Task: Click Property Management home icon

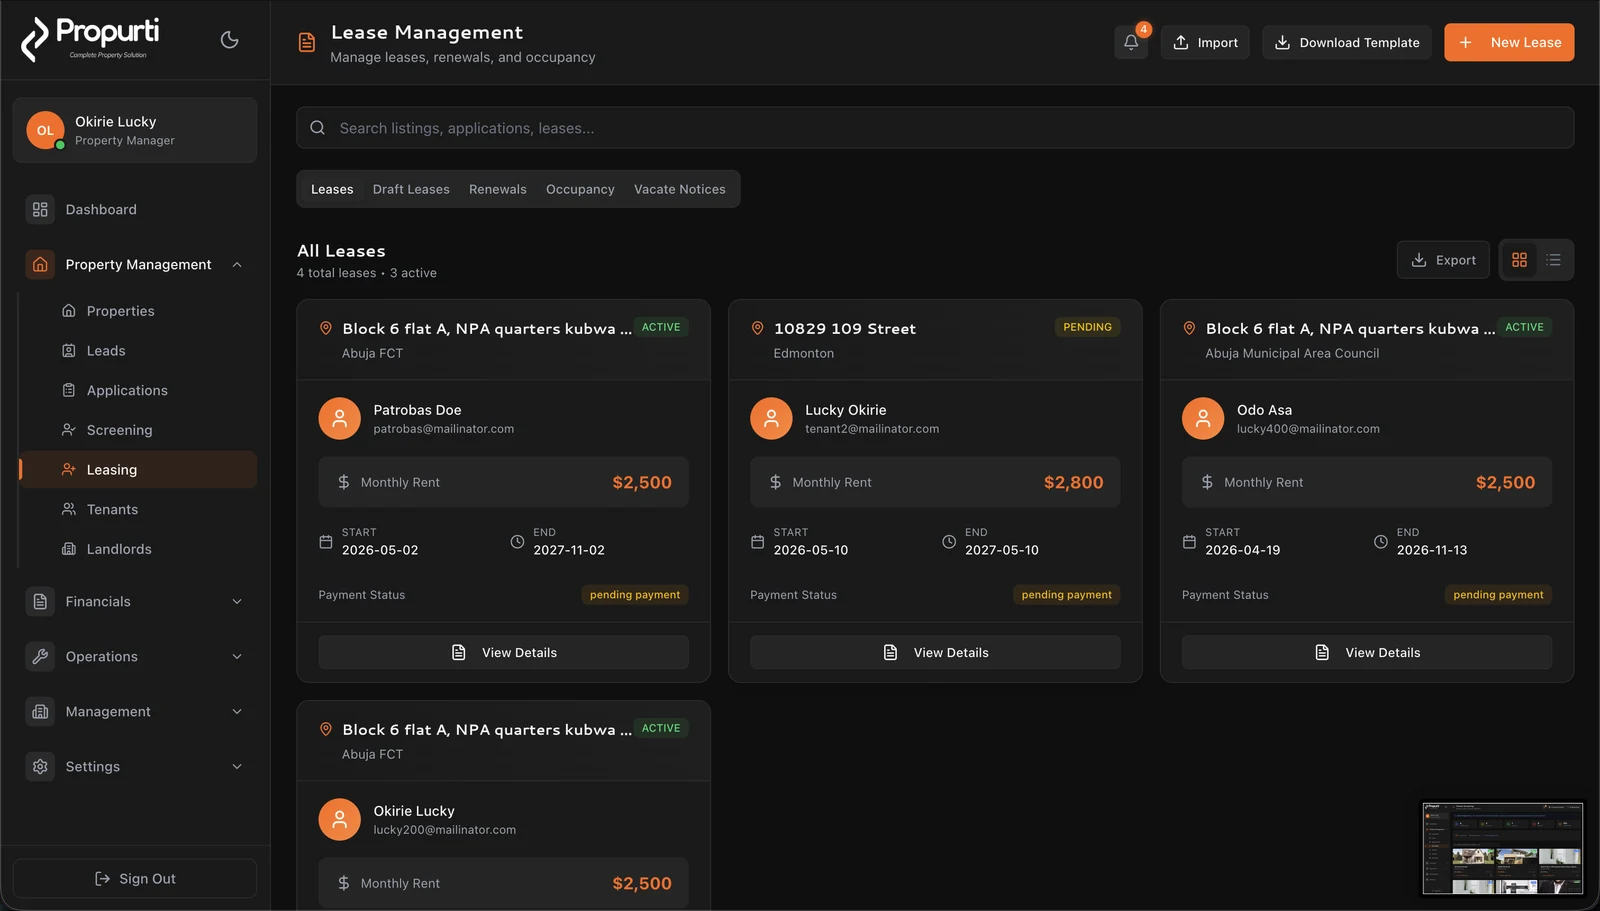Action: pyautogui.click(x=40, y=264)
